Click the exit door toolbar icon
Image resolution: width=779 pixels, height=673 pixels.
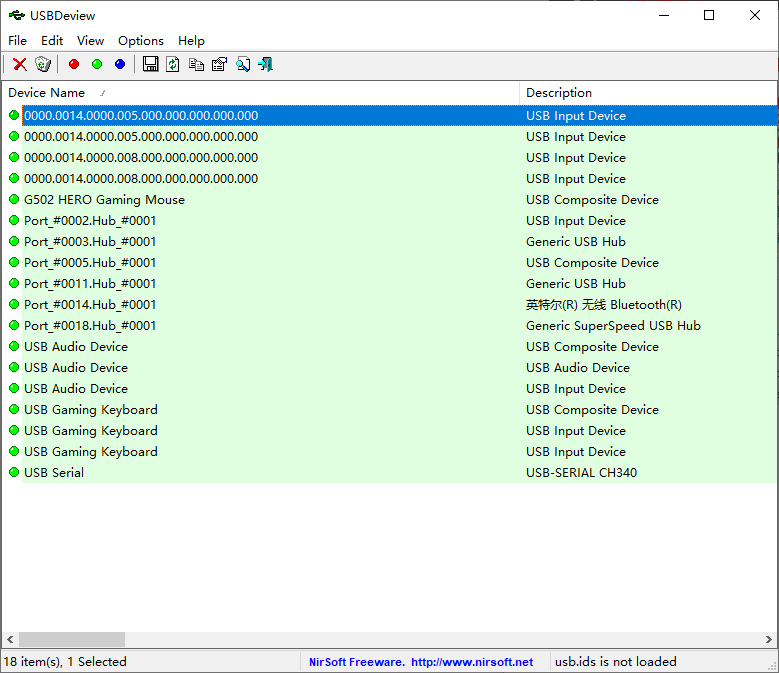[x=265, y=64]
